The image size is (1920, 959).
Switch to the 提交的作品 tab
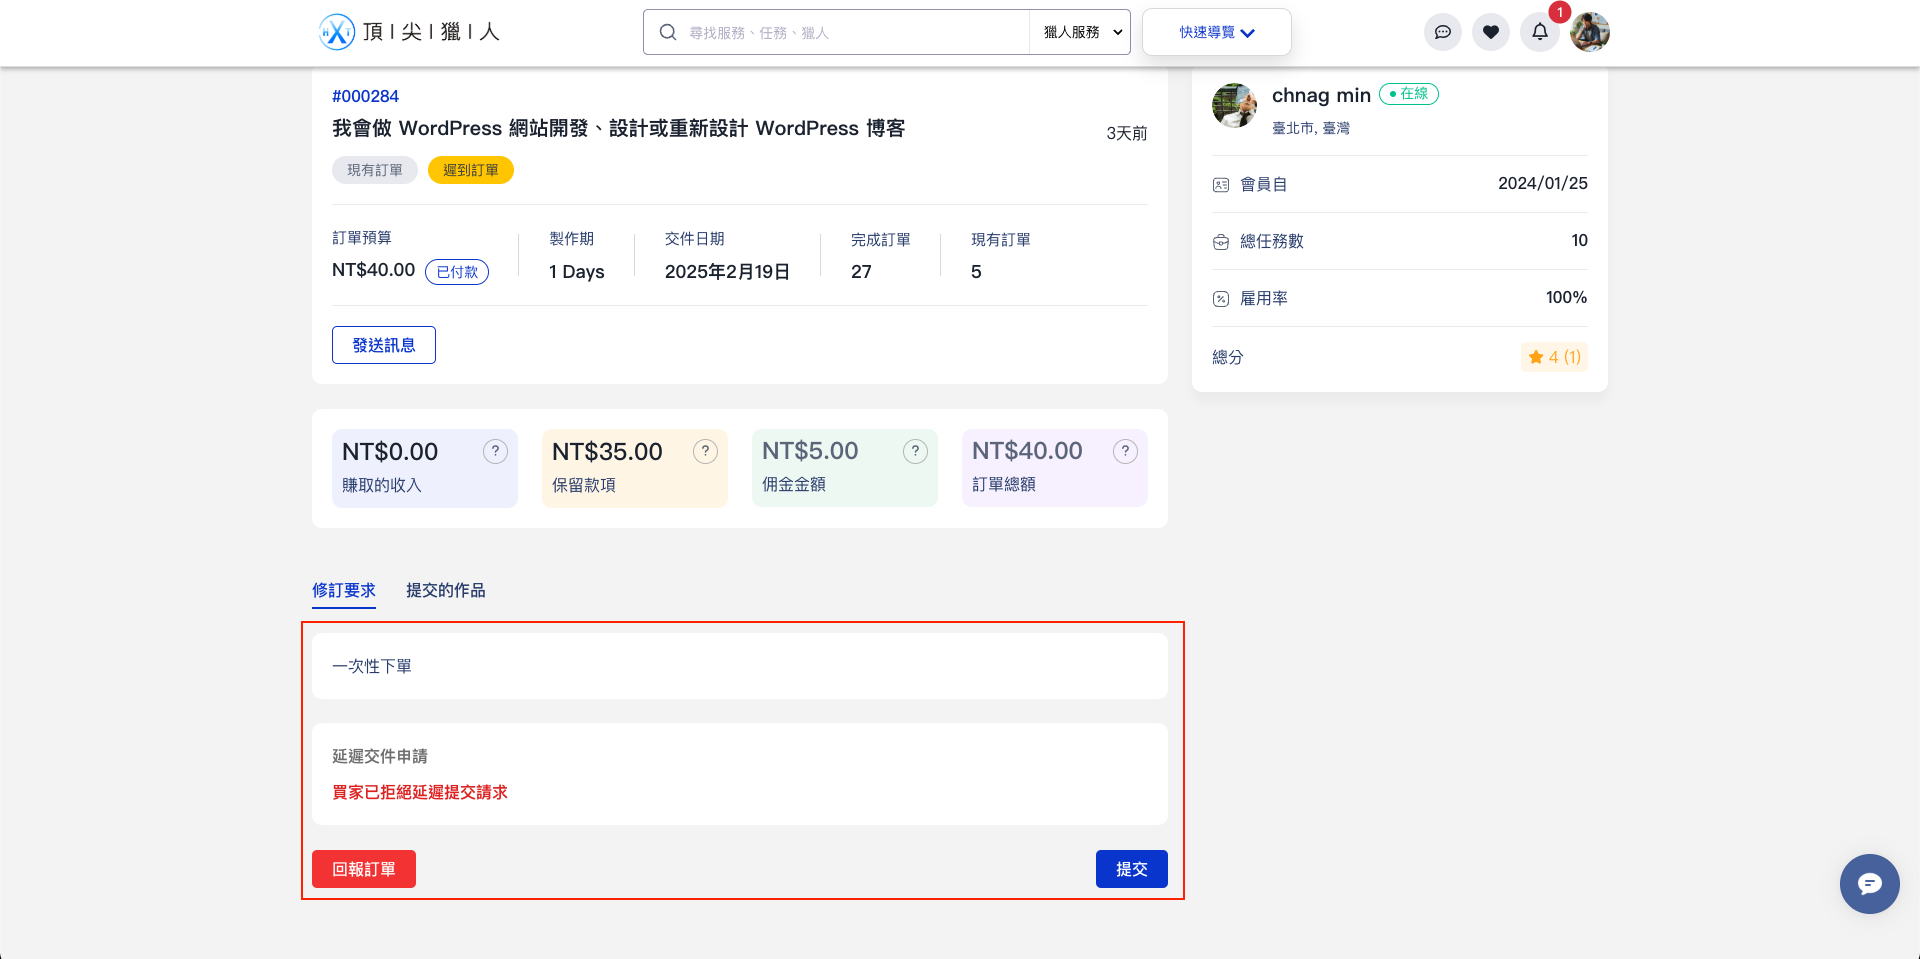click(x=445, y=590)
